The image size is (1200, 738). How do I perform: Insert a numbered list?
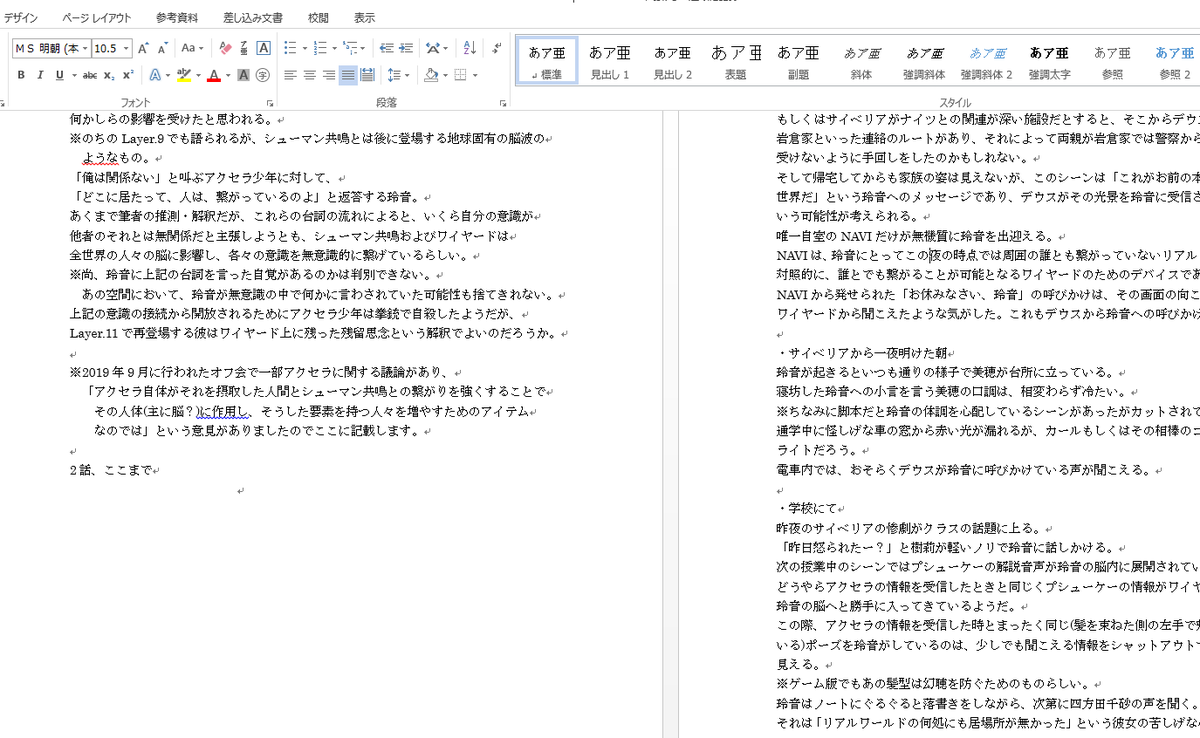click(319, 48)
